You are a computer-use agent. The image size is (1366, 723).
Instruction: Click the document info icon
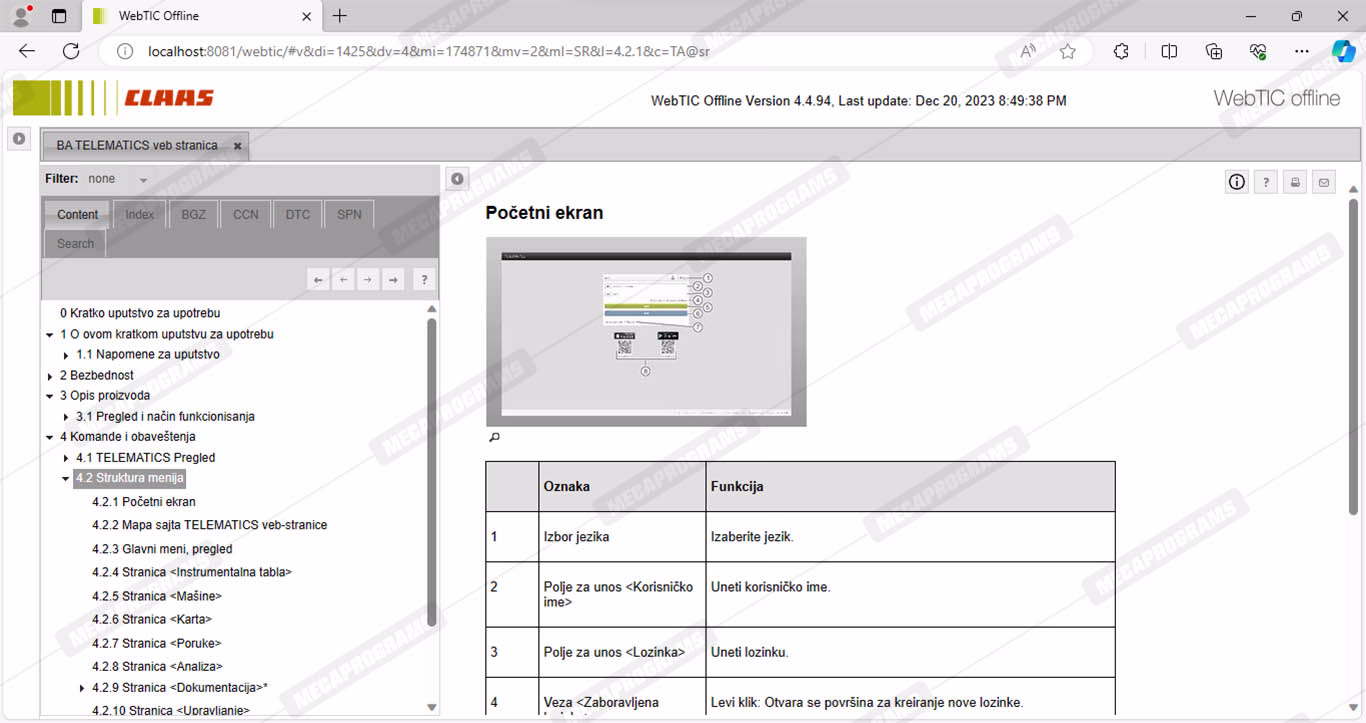point(1237,182)
